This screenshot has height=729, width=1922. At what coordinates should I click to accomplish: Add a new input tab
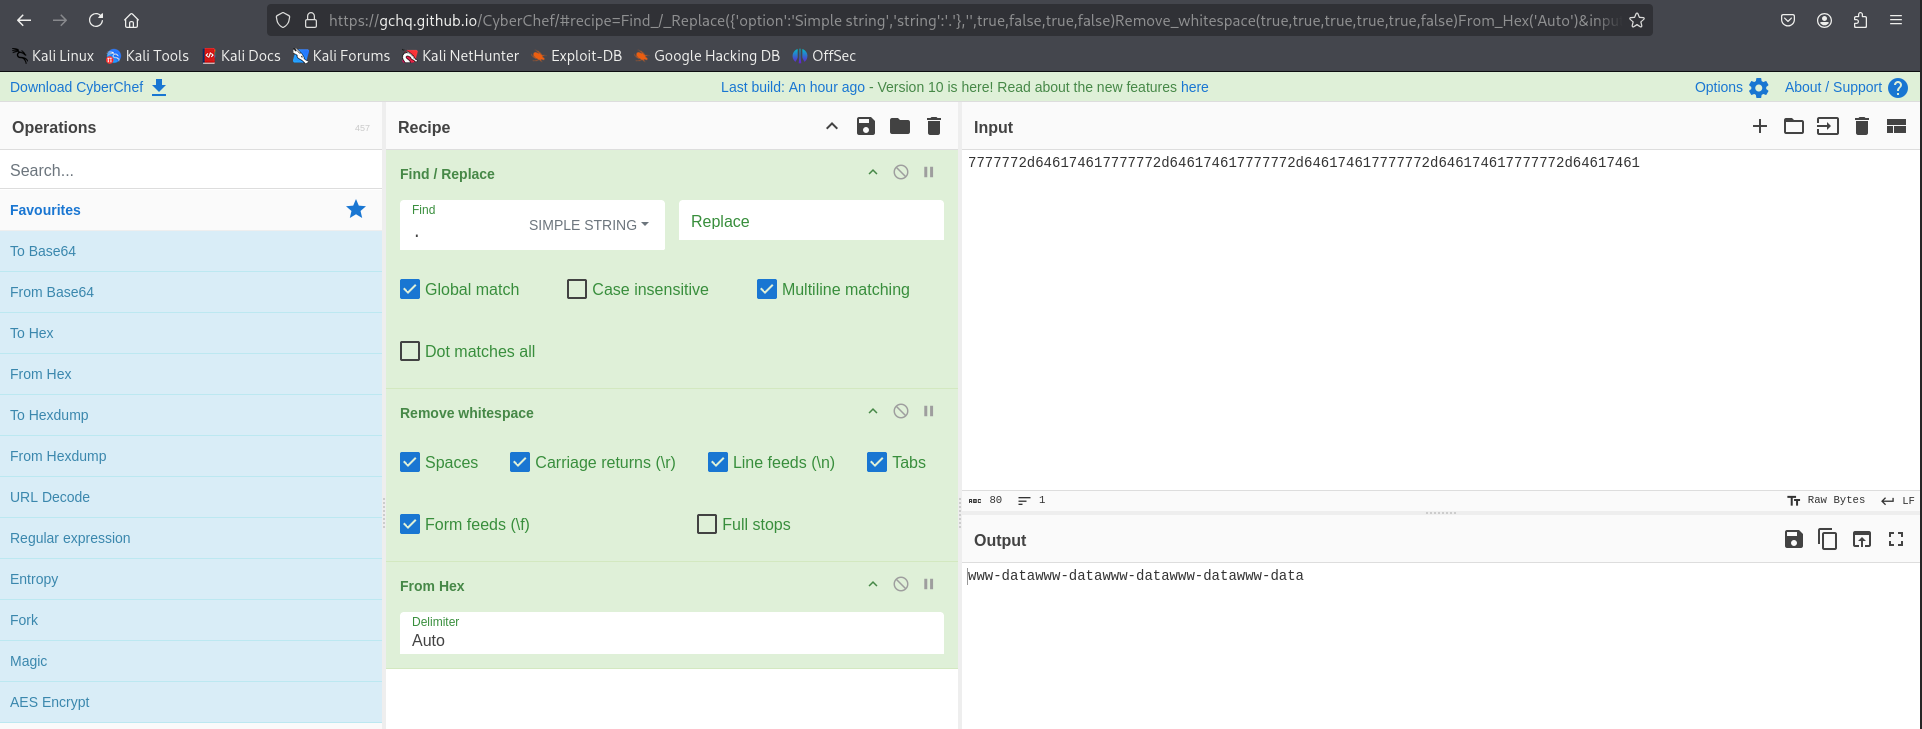click(x=1760, y=126)
